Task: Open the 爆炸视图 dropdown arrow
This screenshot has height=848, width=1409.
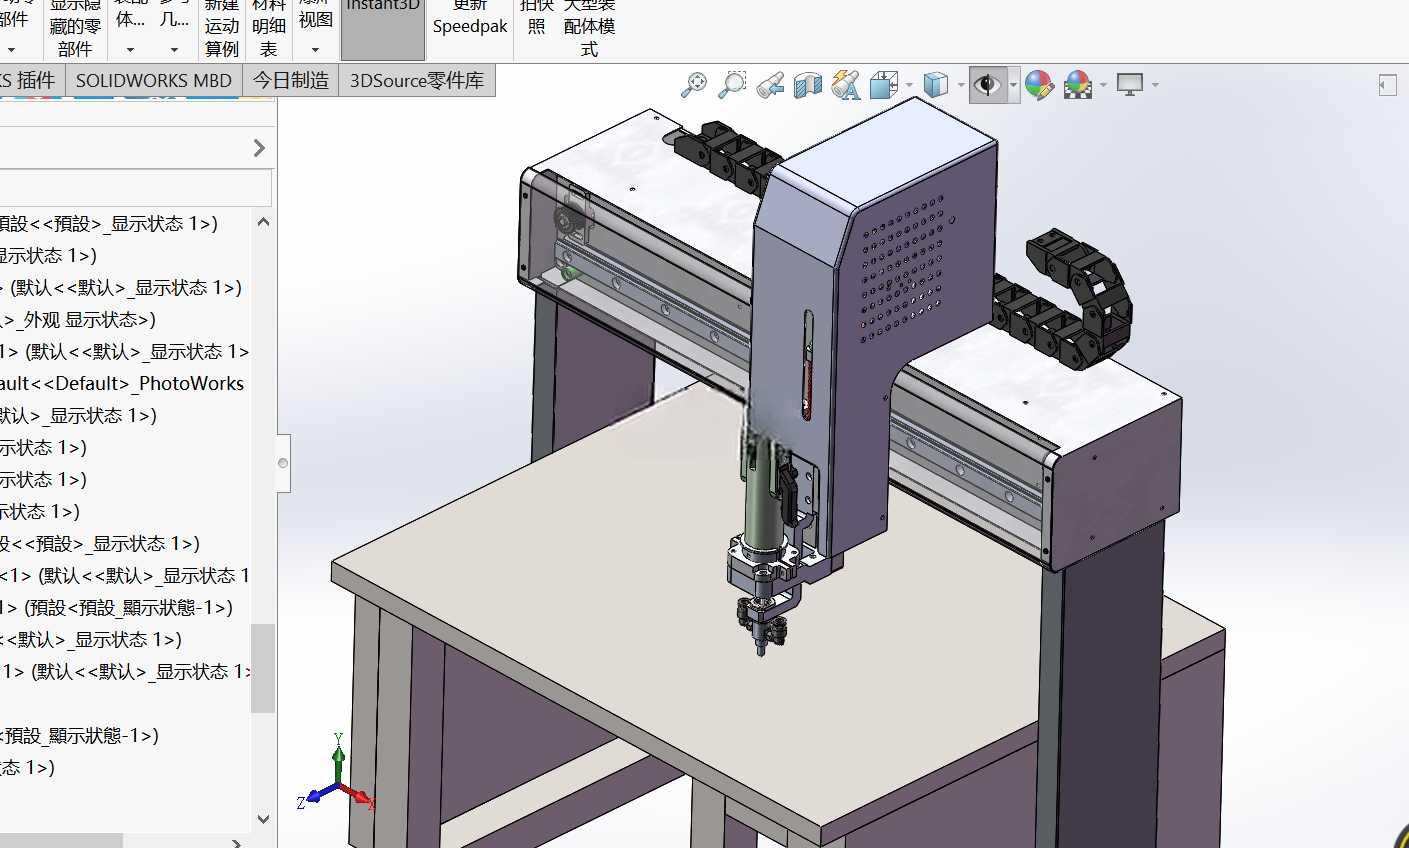Action: tap(315, 49)
